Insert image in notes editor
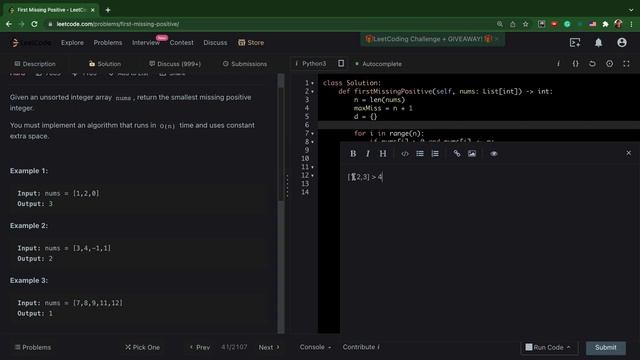The width and height of the screenshot is (640, 360). [472, 153]
